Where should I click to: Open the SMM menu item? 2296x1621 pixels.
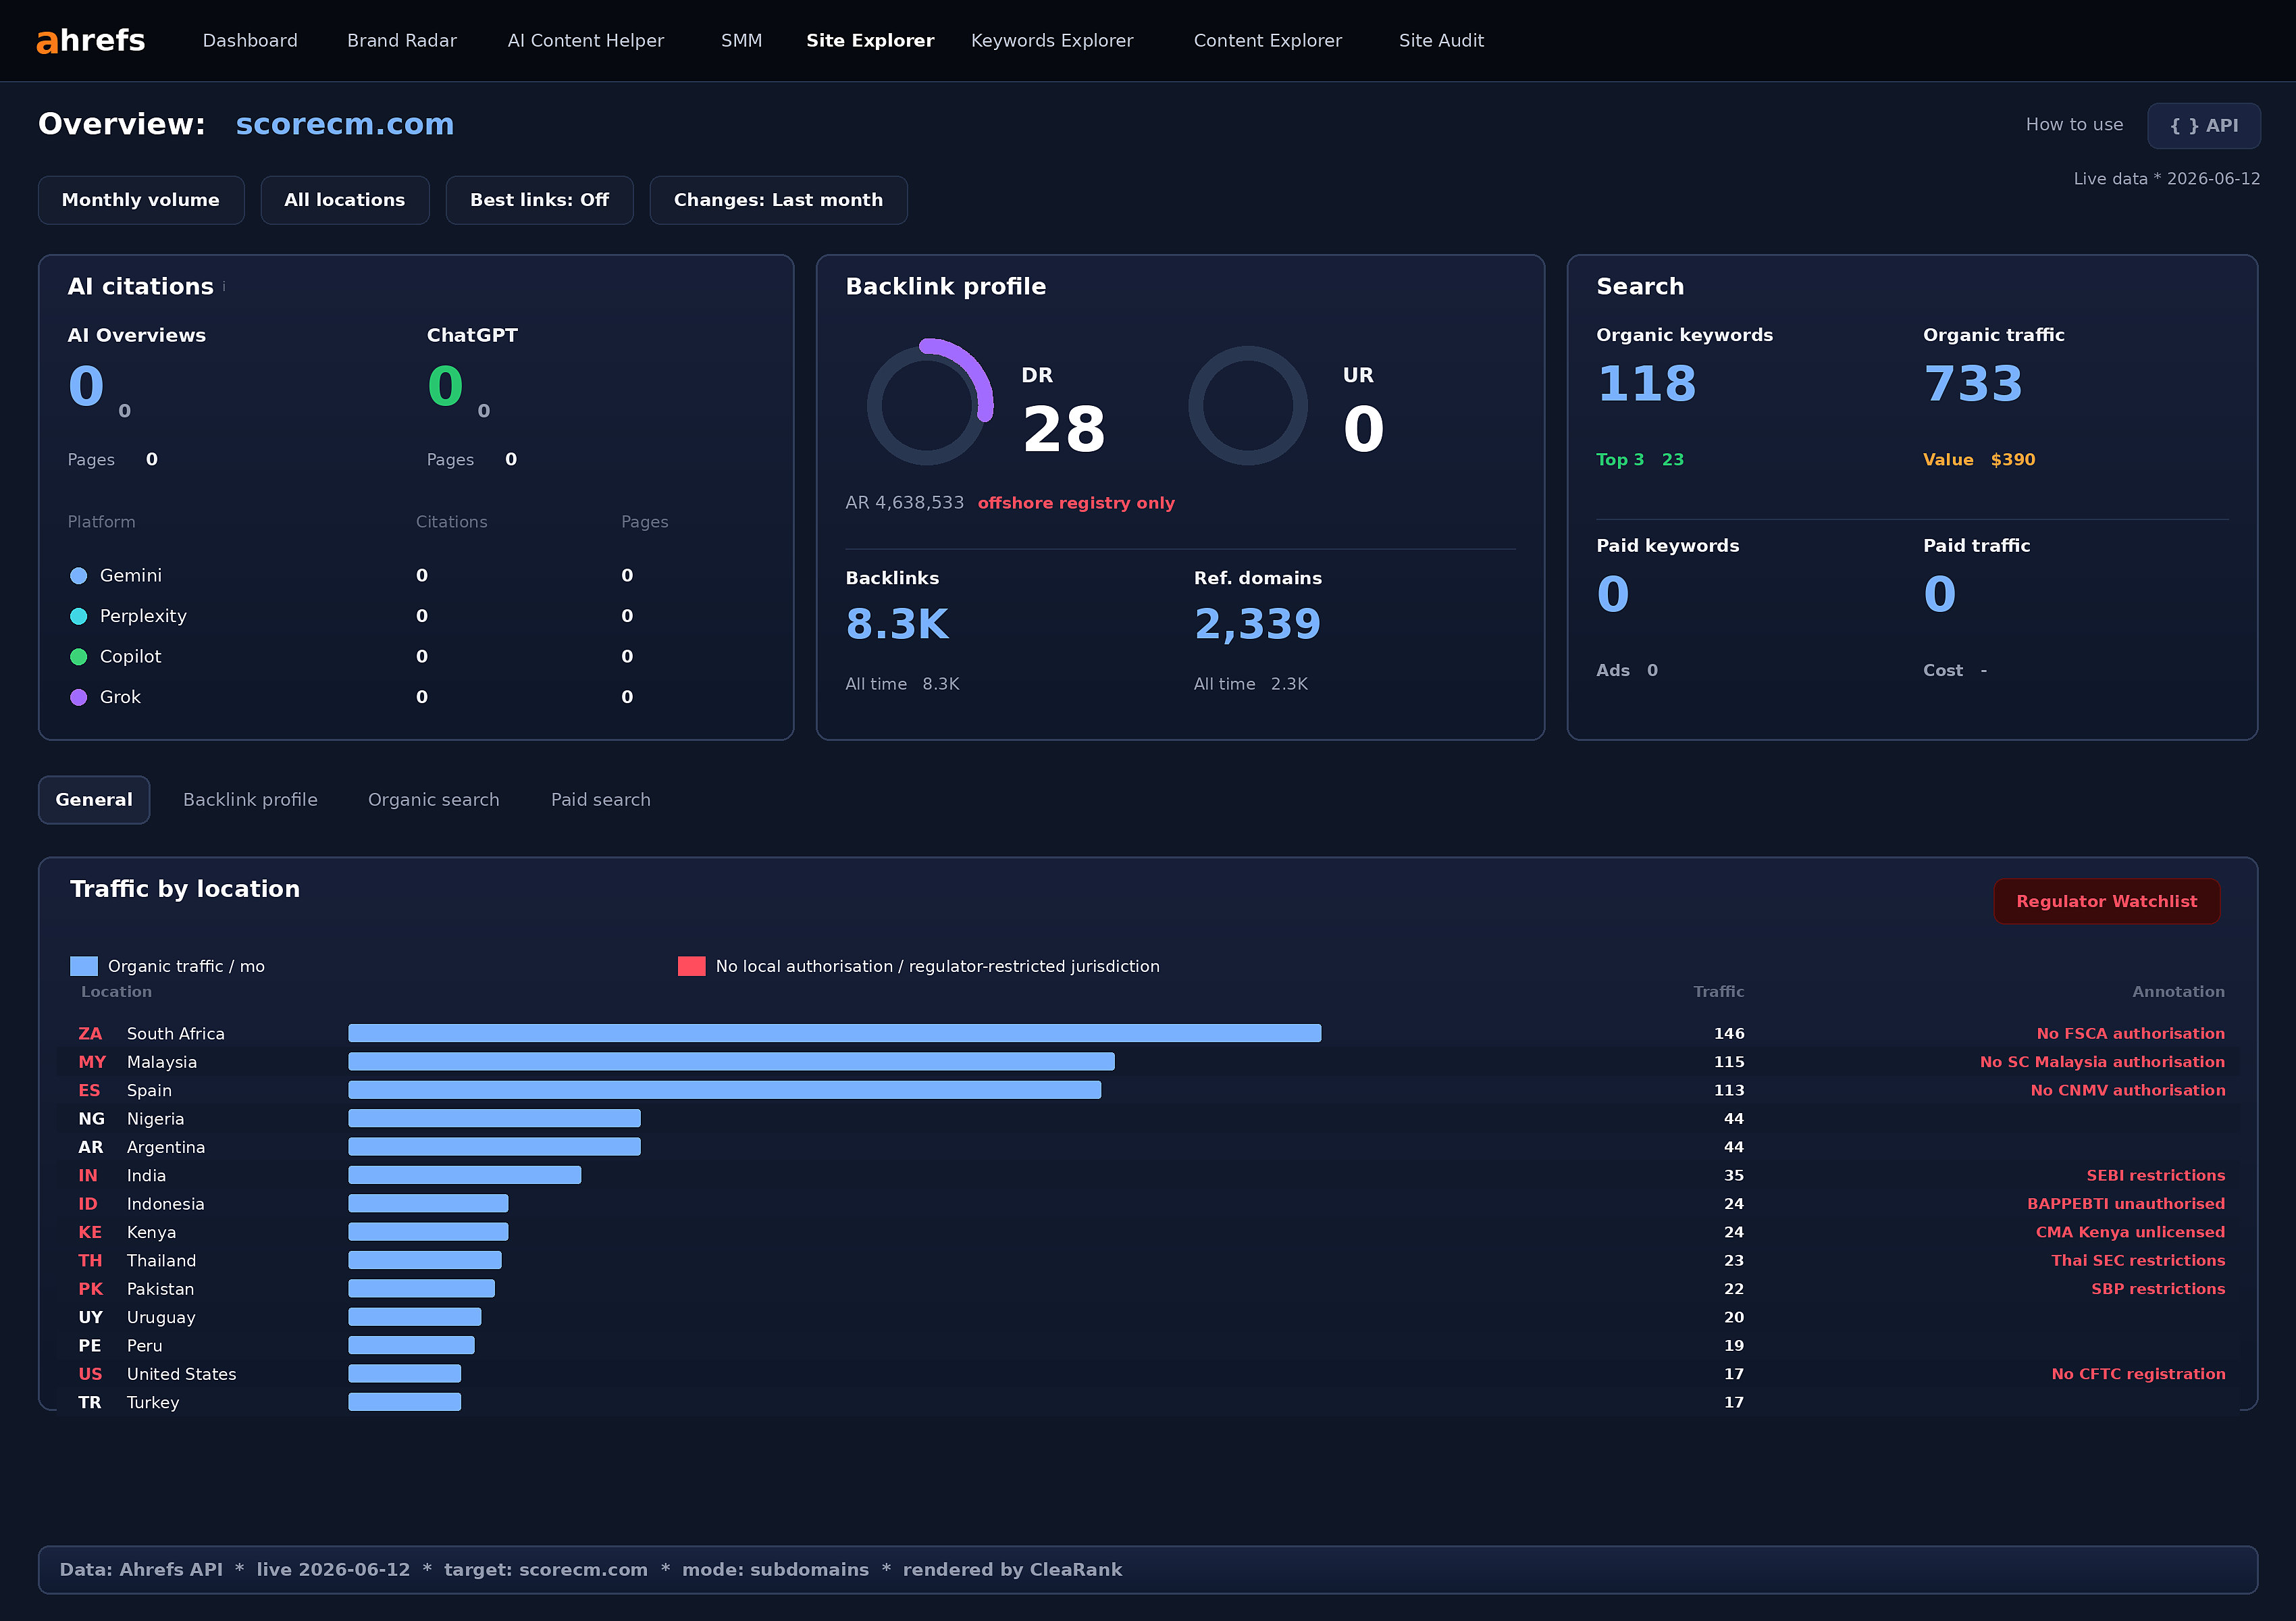click(742, 41)
